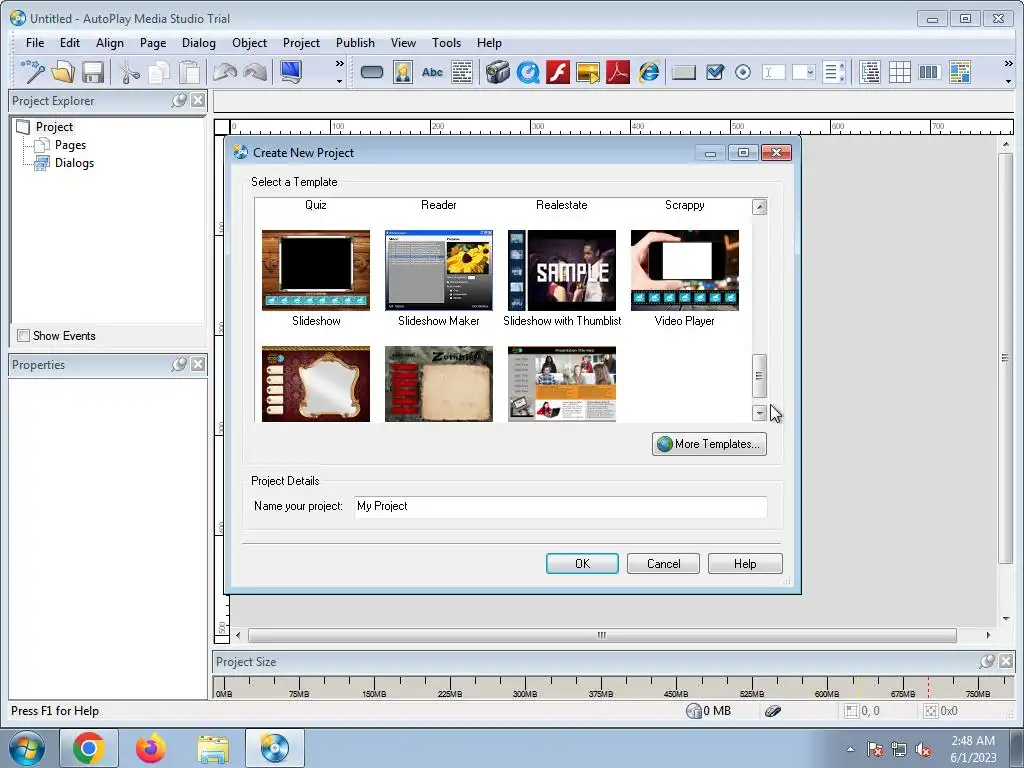Screen dimensions: 1024x768
Task: Click OK in Create New Project
Action: pos(582,564)
